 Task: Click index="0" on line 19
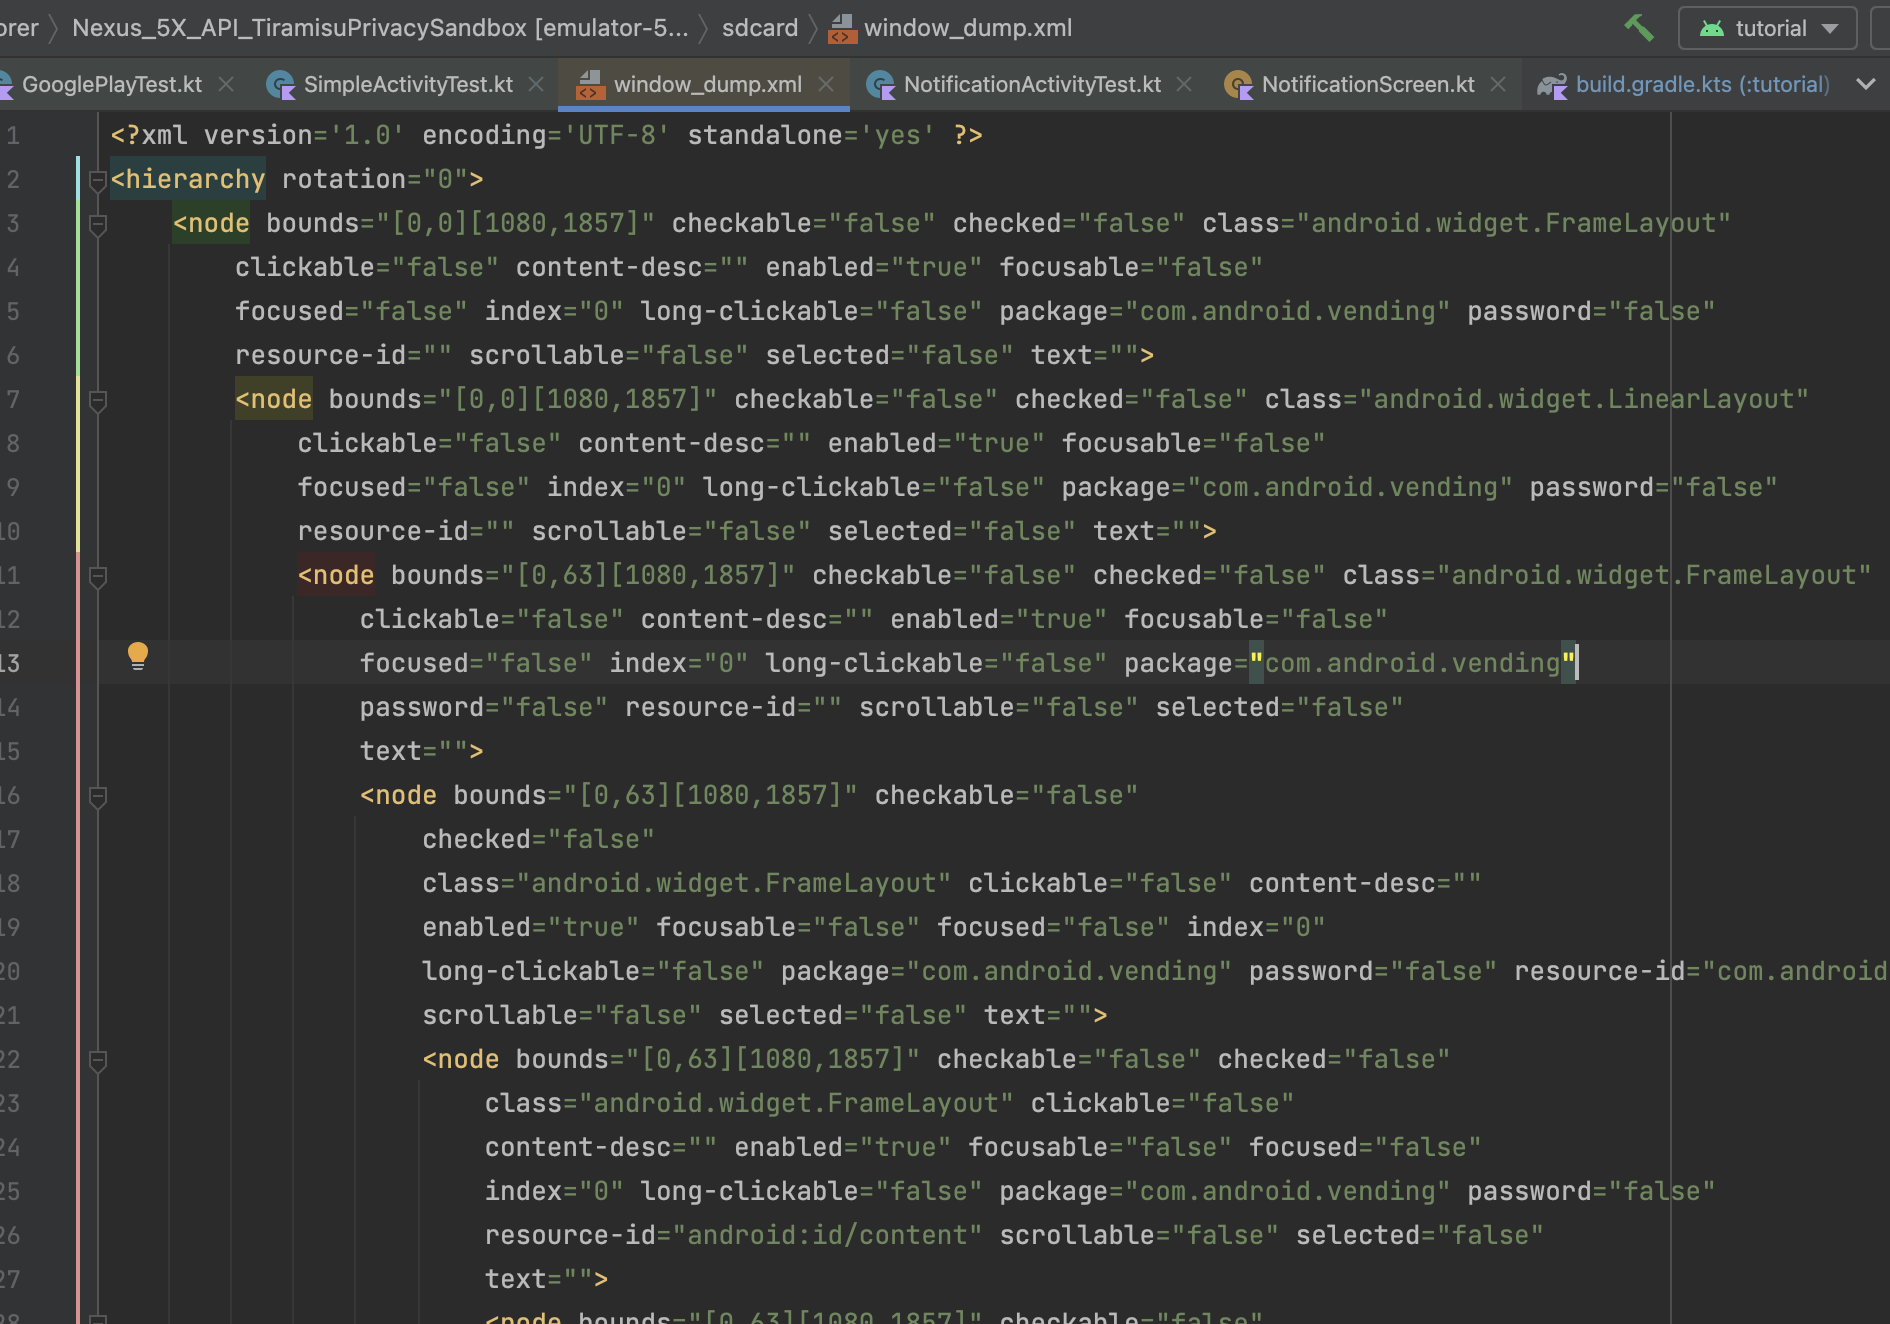[x=1255, y=927]
